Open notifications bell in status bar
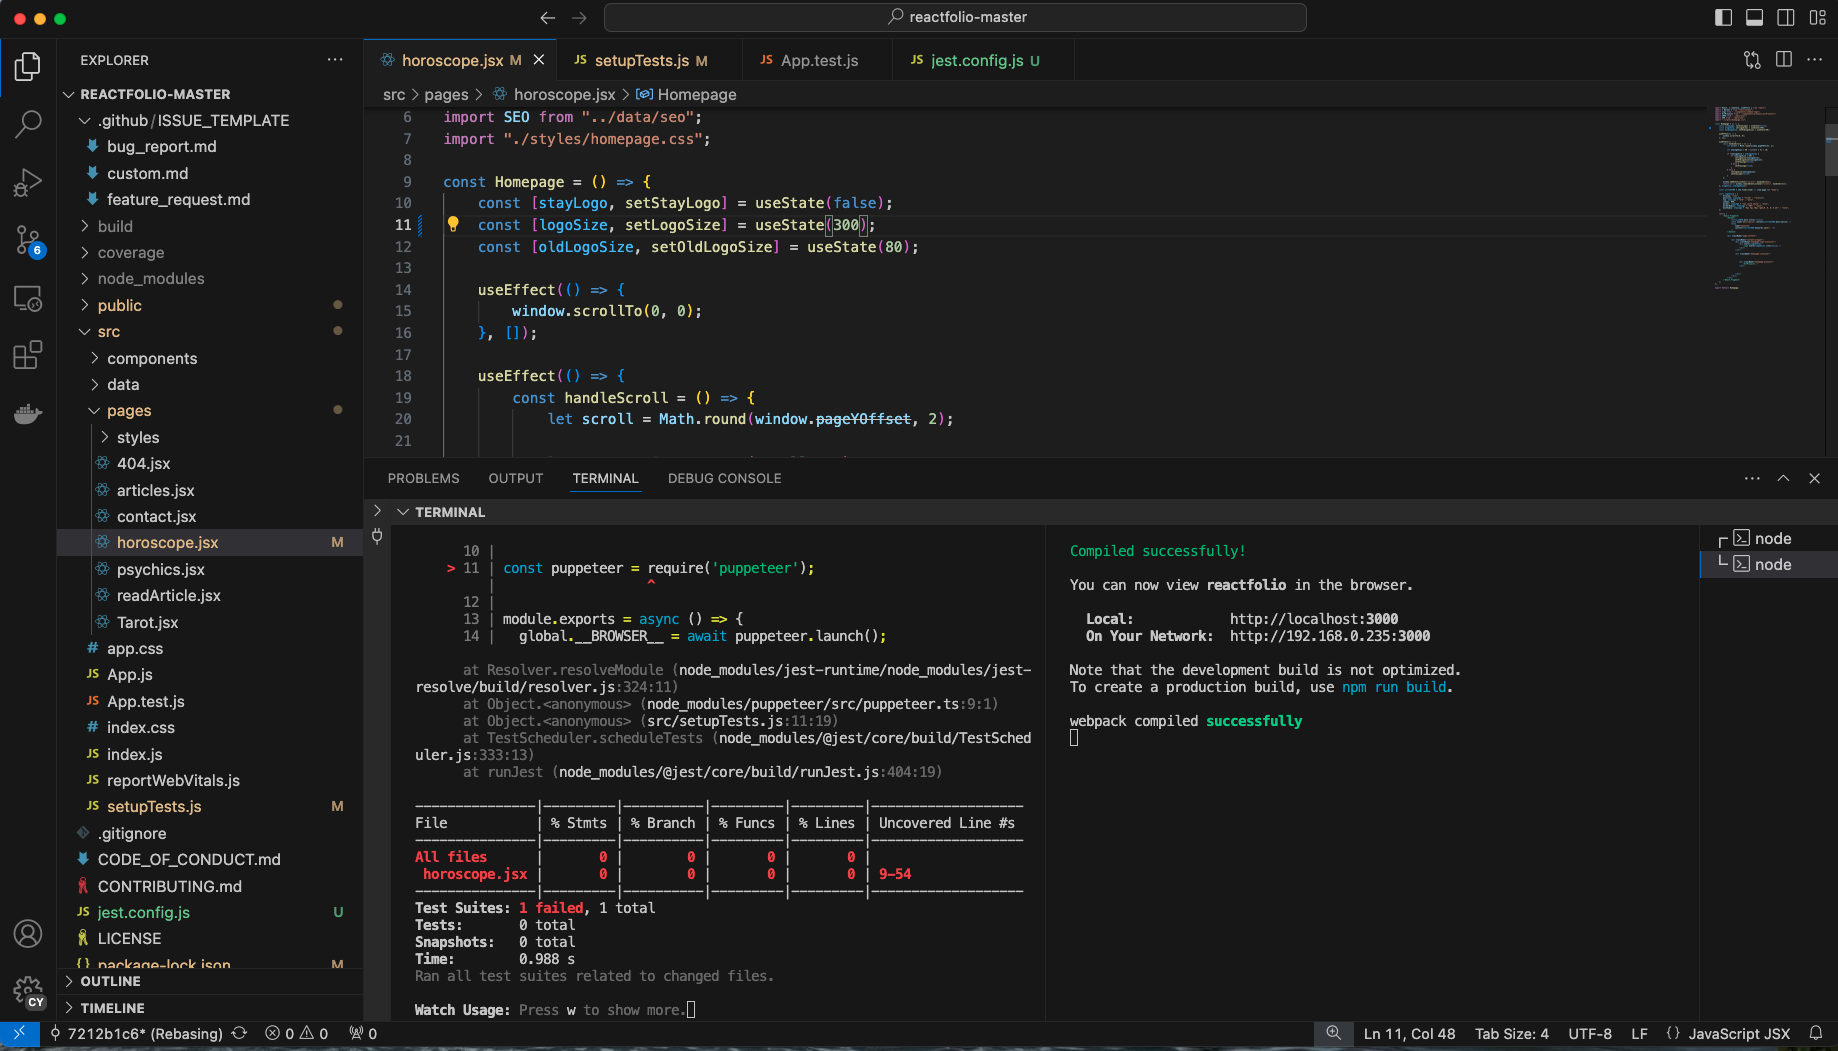Screen dimensions: 1838x1051 click(1816, 1034)
